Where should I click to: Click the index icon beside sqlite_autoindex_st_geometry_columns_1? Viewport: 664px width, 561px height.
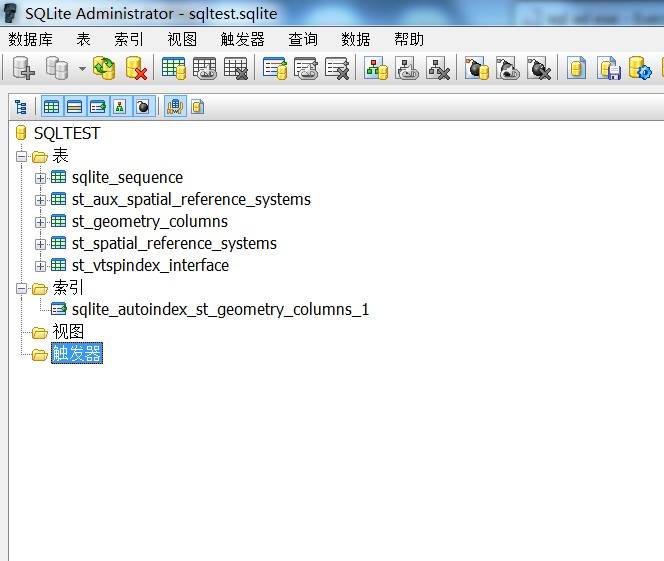click(58, 309)
